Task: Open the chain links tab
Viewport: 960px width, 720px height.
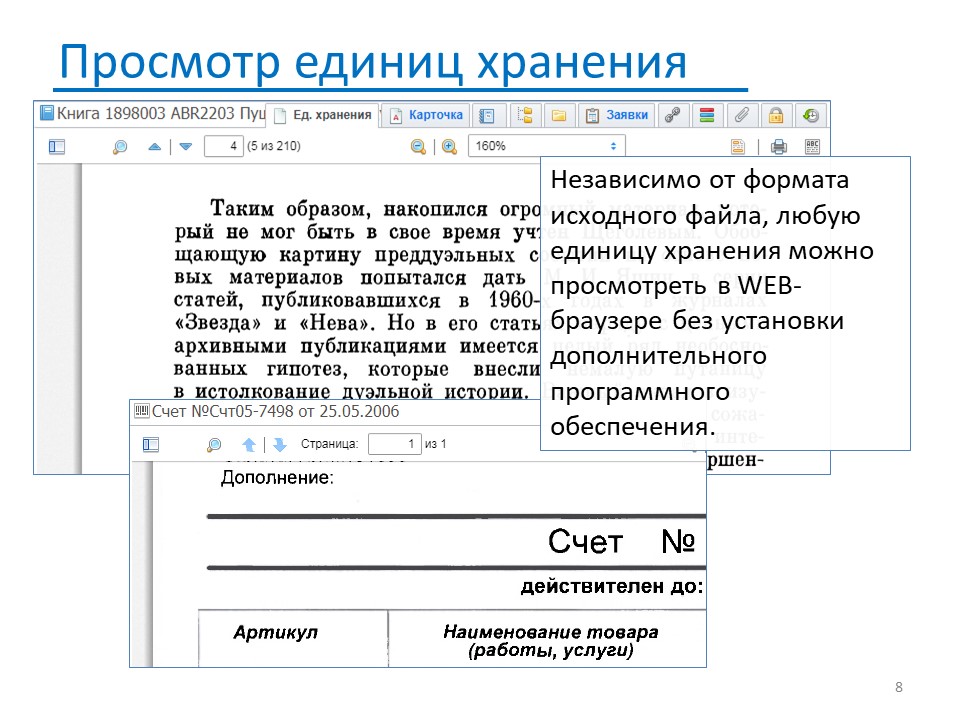Action: coord(673,115)
